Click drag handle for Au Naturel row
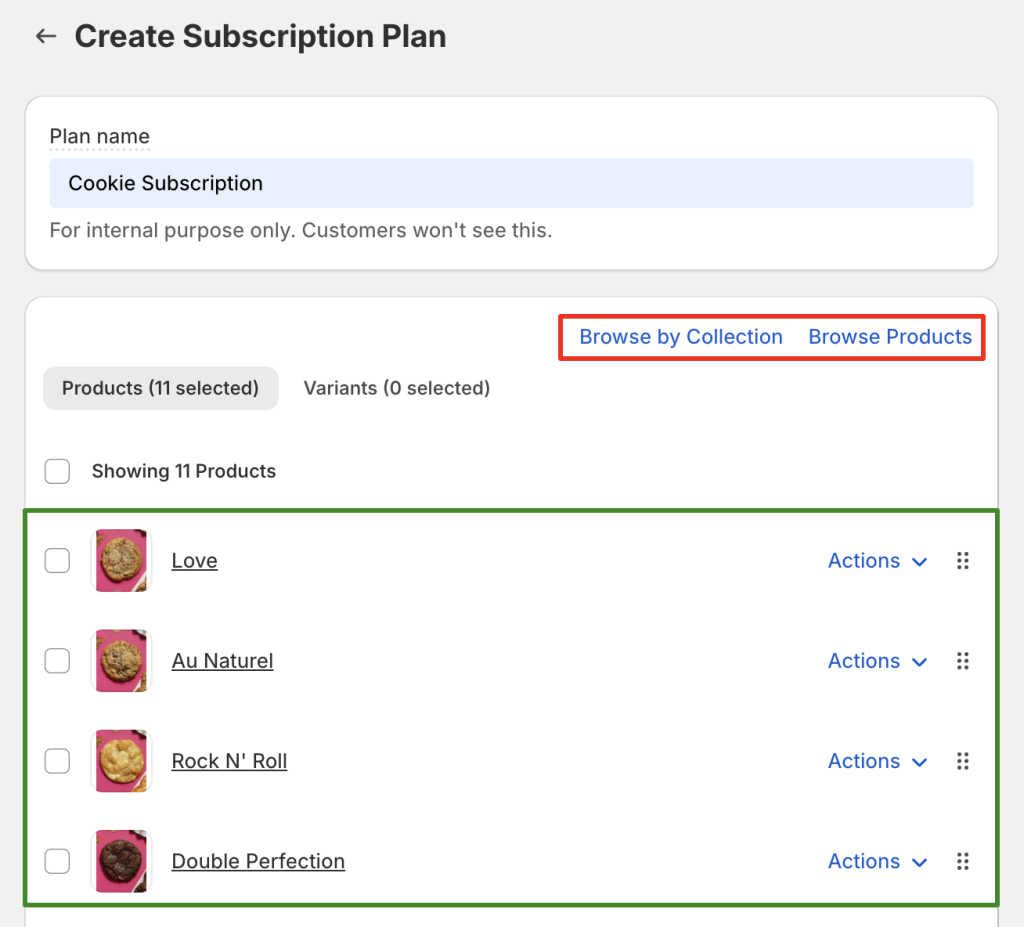 coord(963,661)
